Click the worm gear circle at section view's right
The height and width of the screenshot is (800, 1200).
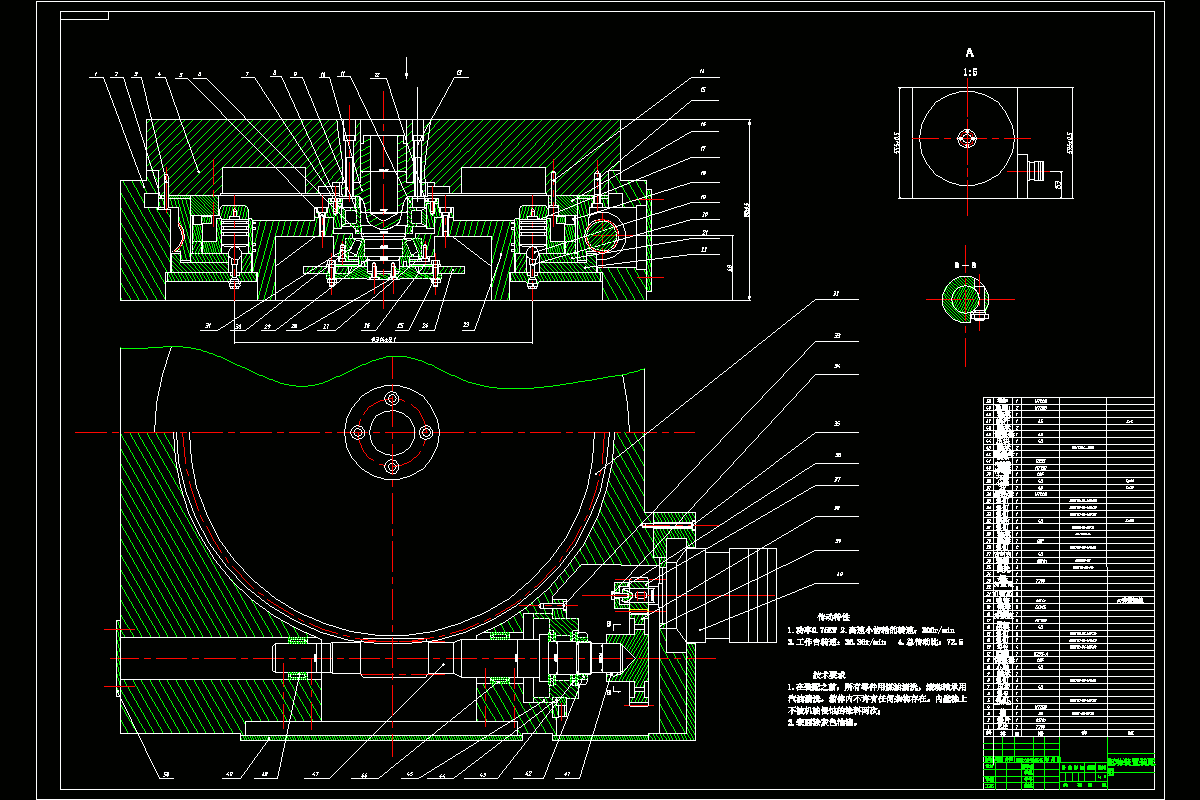600,235
